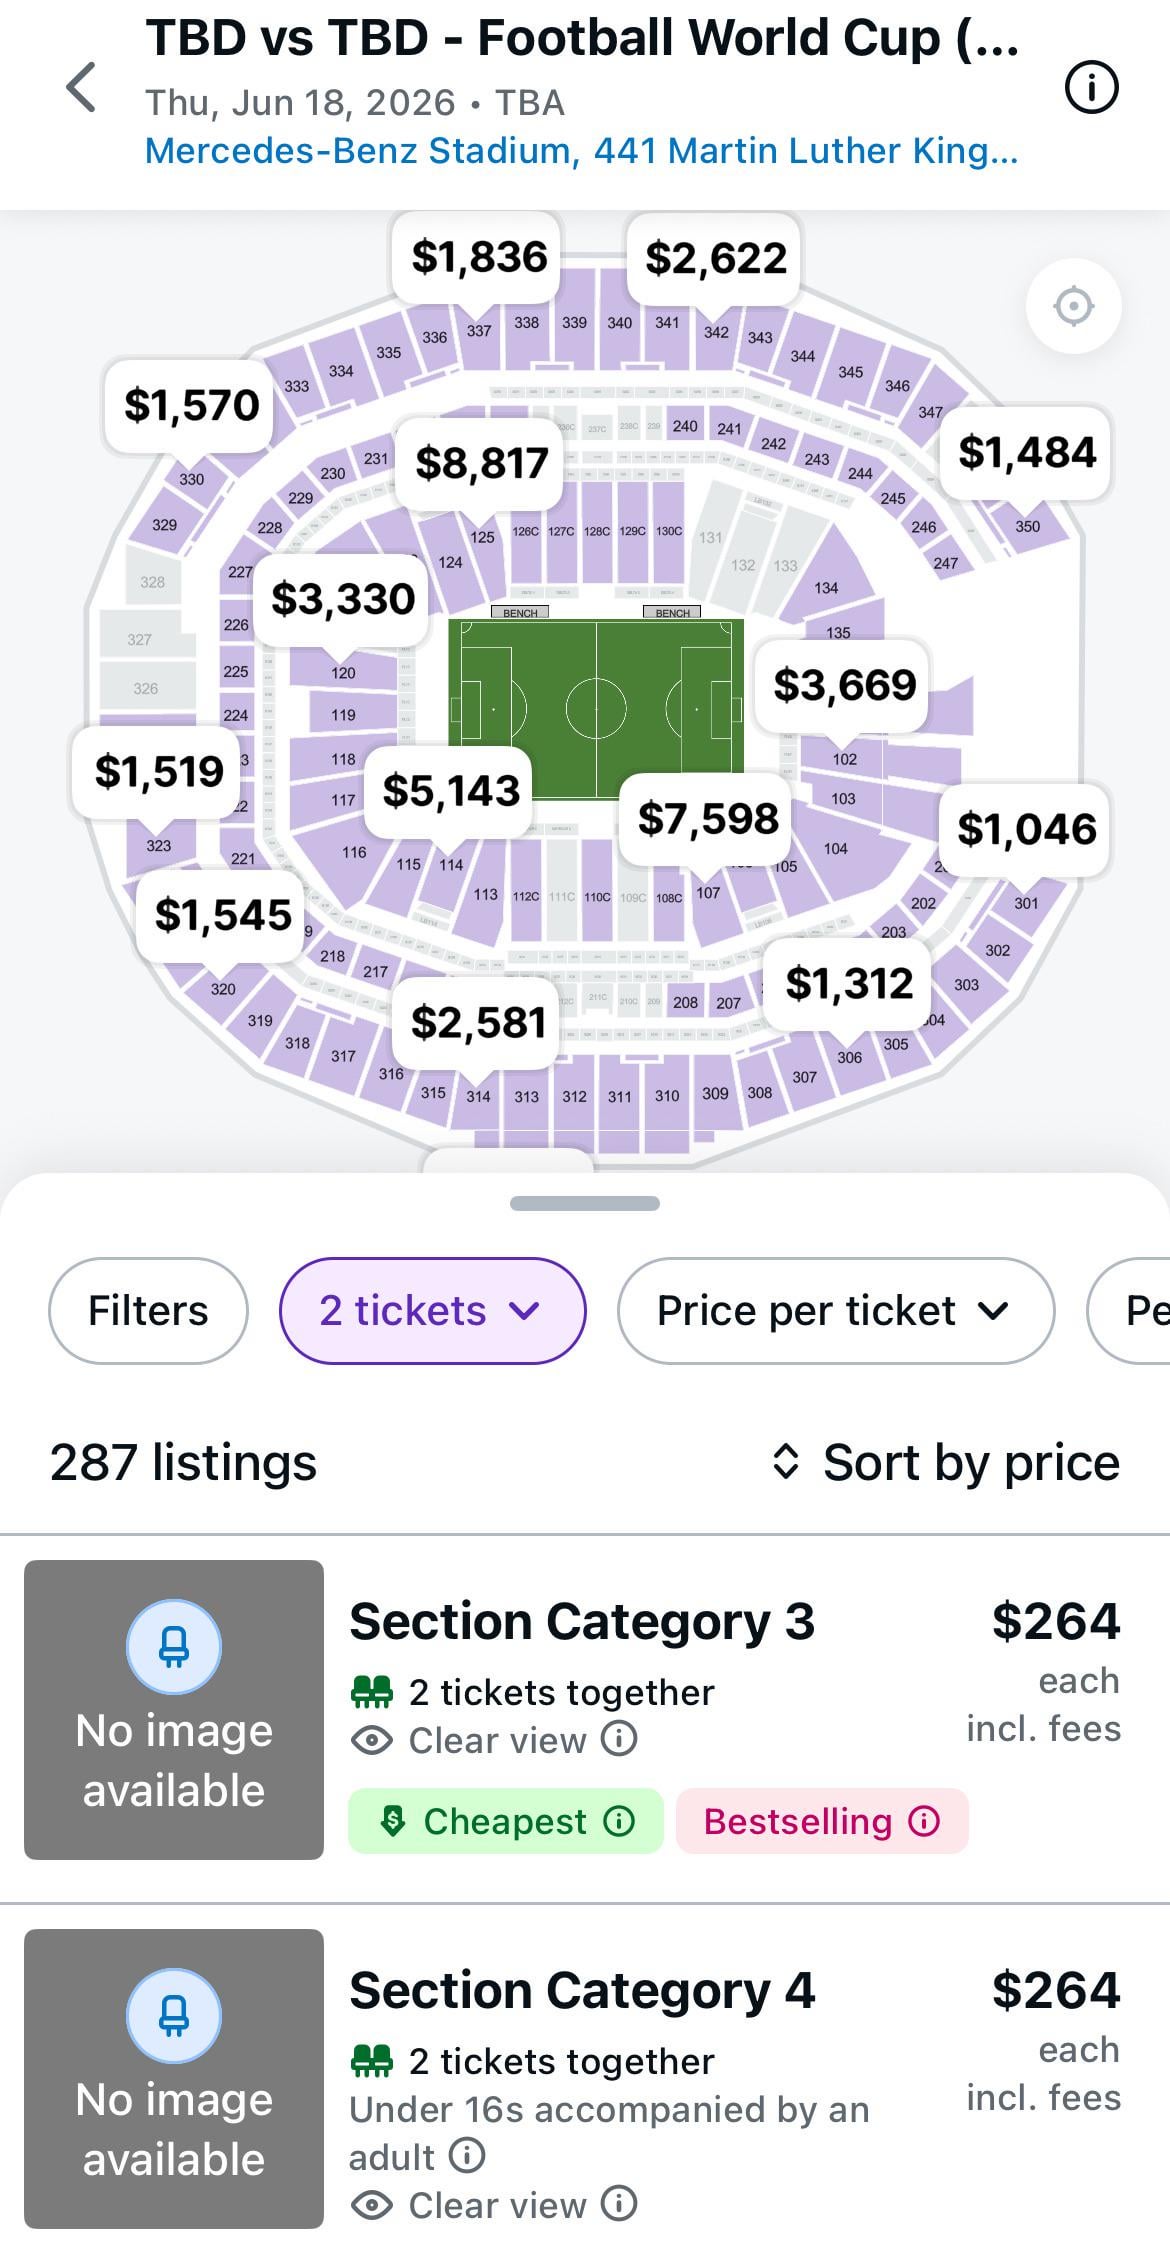1170x2249 pixels.
Task: Tap info icon next to Under 16s note
Action: pyautogui.click(x=467, y=2154)
